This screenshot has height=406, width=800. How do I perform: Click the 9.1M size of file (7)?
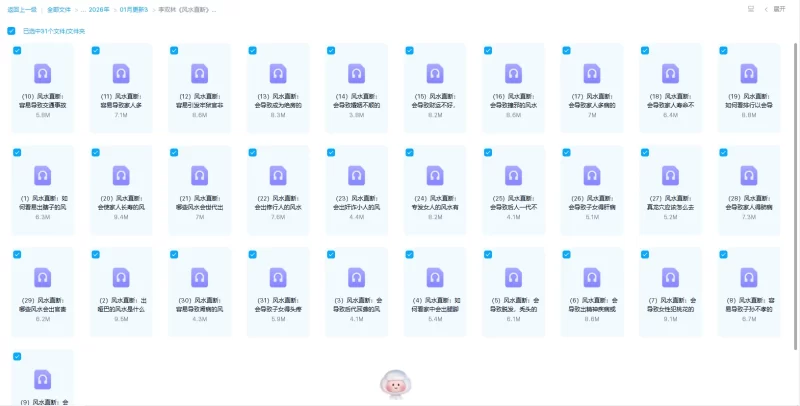(670, 319)
